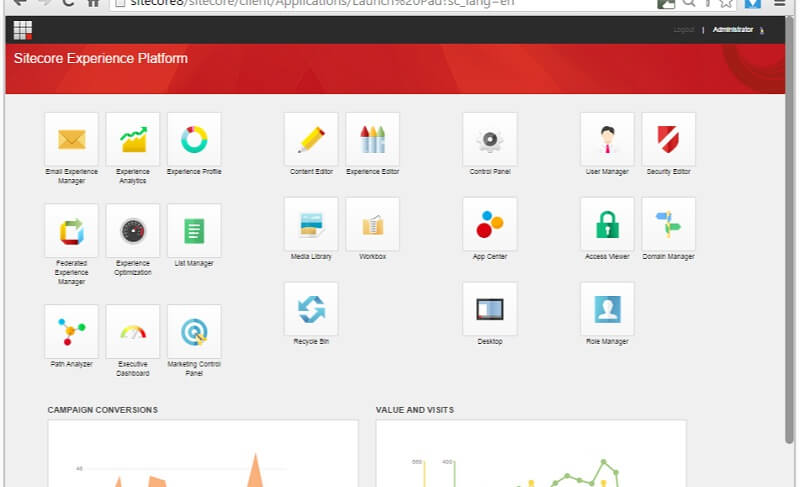Bookmark the page with the star icon
The image size is (800, 487).
726,3
